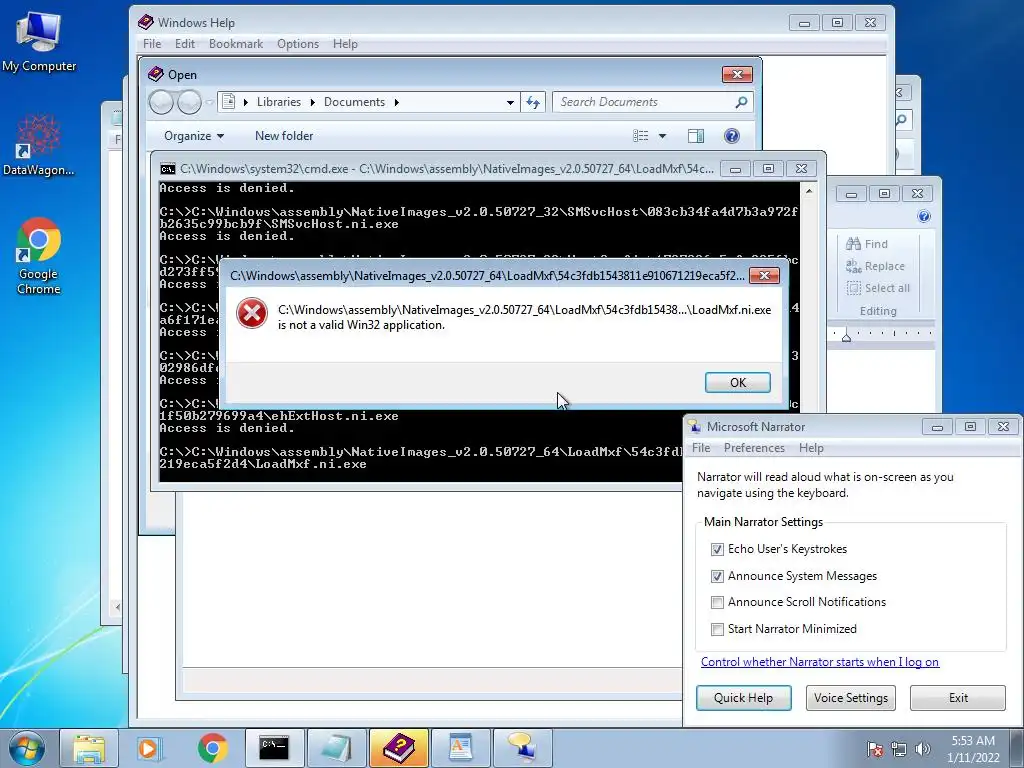
Task: Toggle Announce System Messages checkbox
Action: 717,576
